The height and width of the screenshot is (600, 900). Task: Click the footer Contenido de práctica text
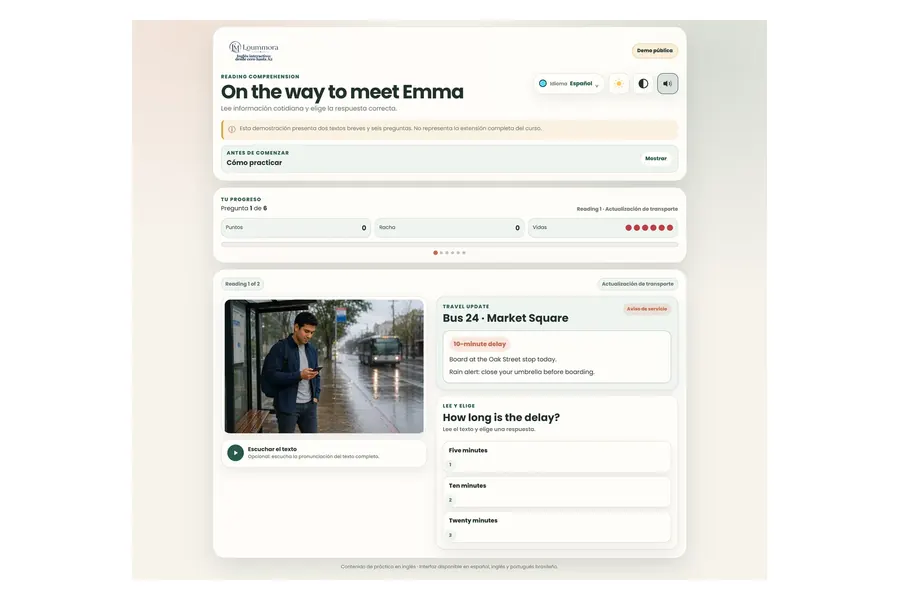click(449, 567)
